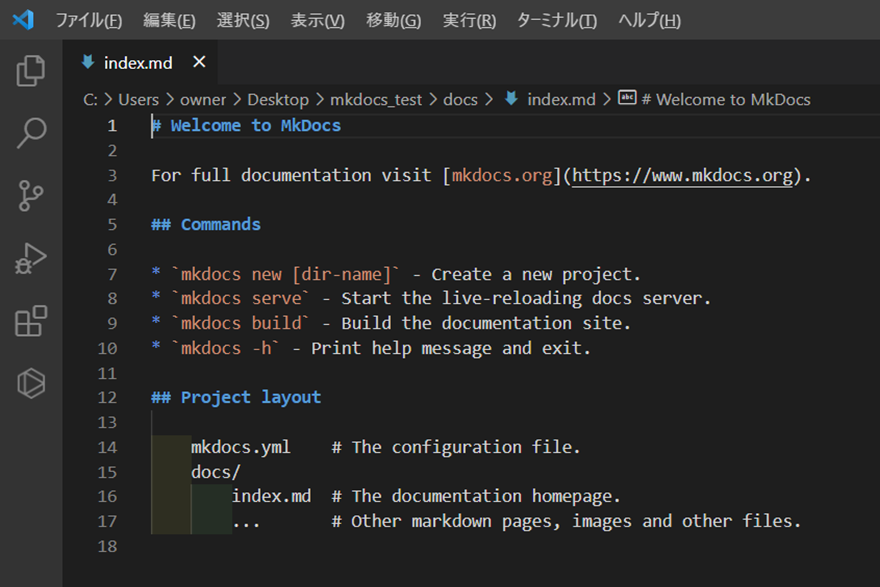The image size is (880, 587).
Task: Open the ターミナル(T) menu
Action: [556, 21]
